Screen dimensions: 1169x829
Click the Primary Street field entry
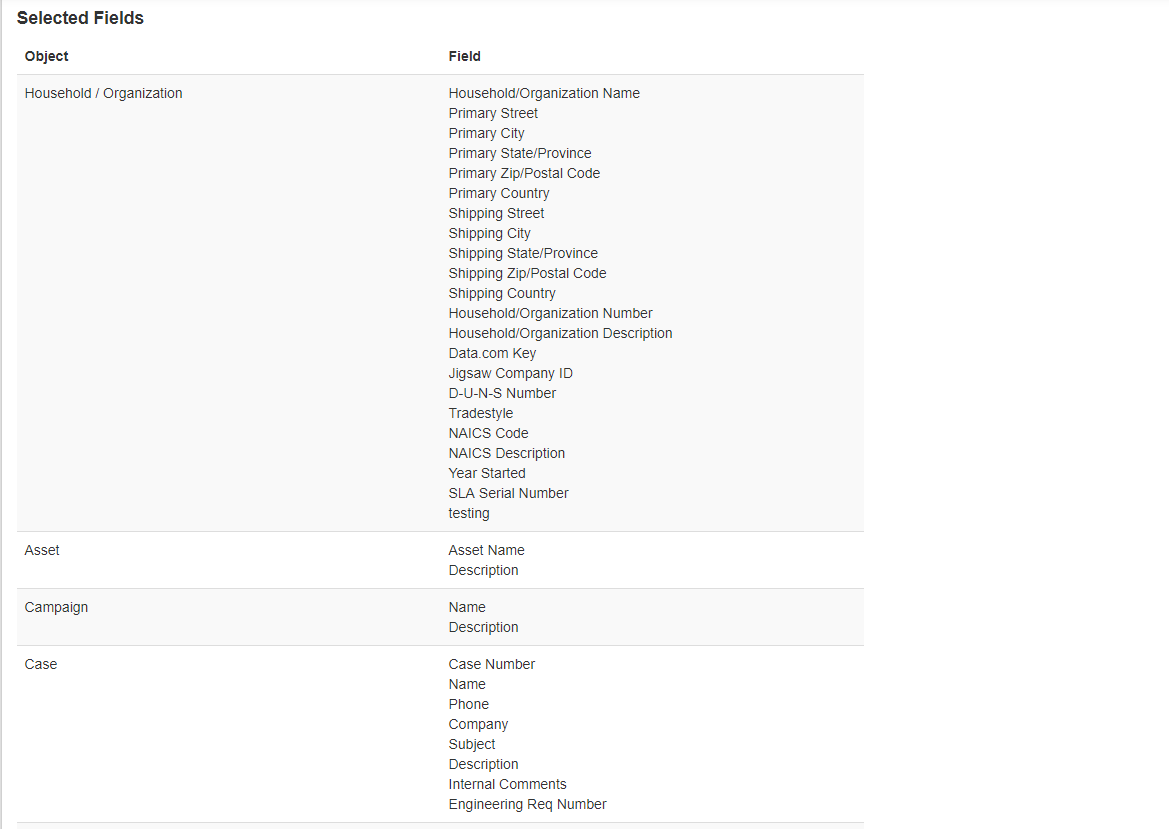(493, 113)
